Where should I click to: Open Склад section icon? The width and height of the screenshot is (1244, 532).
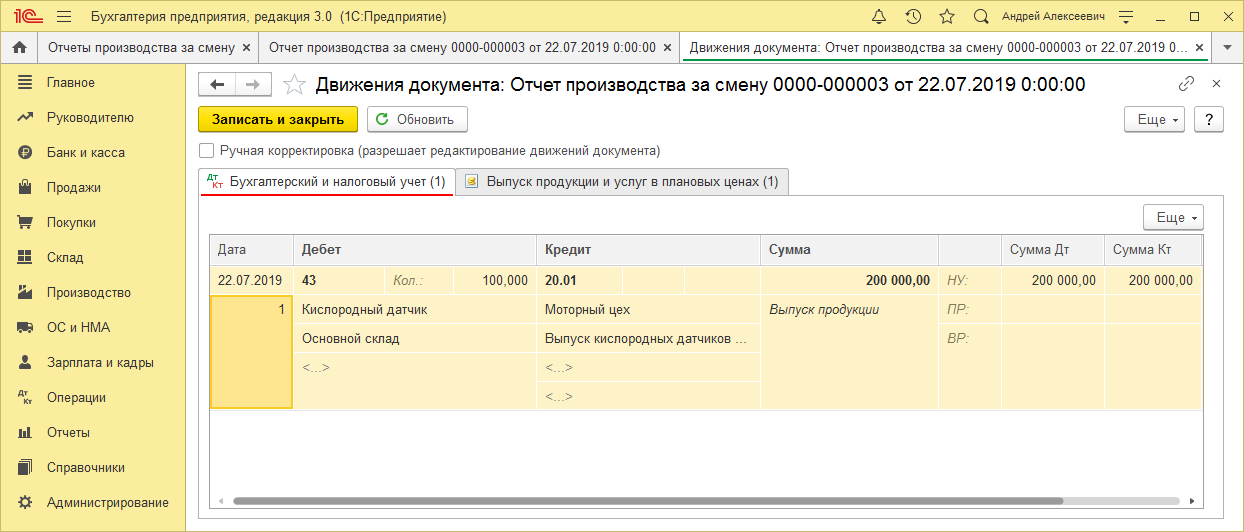(26, 257)
